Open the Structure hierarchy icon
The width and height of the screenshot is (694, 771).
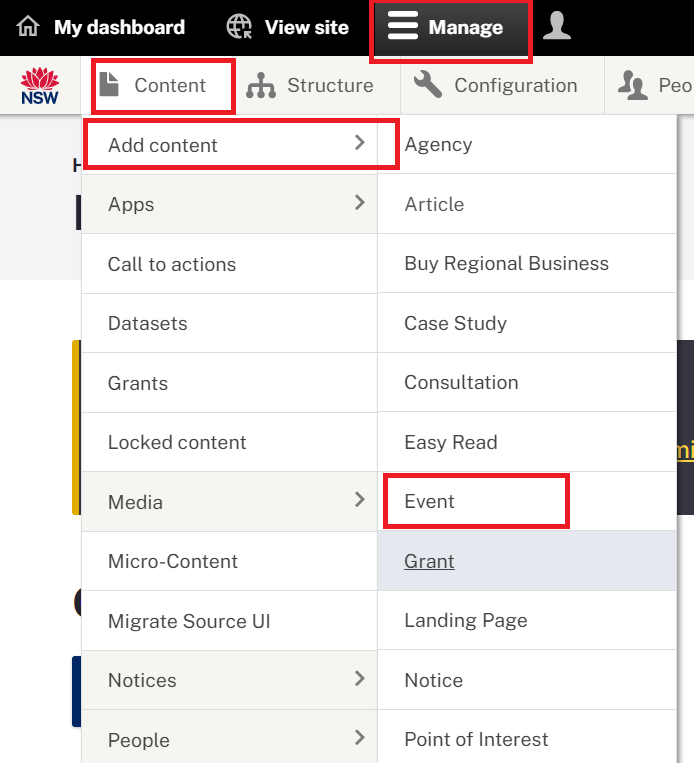pos(261,85)
